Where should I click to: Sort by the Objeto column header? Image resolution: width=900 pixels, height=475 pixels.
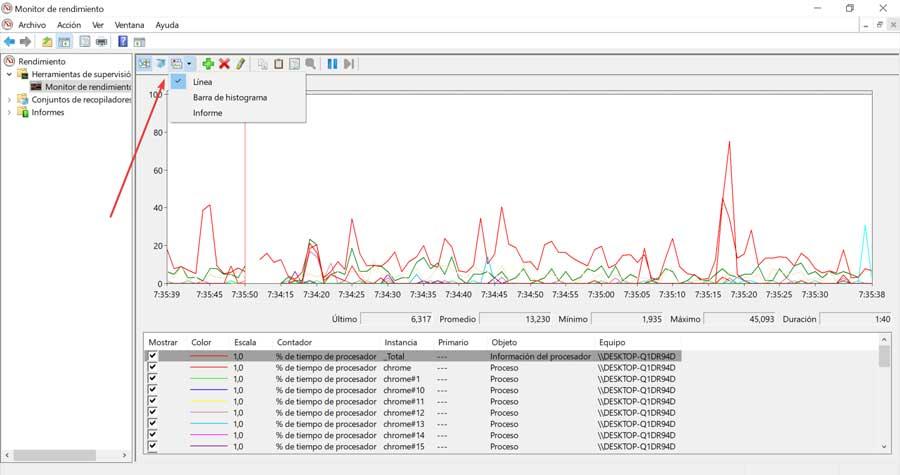point(504,342)
